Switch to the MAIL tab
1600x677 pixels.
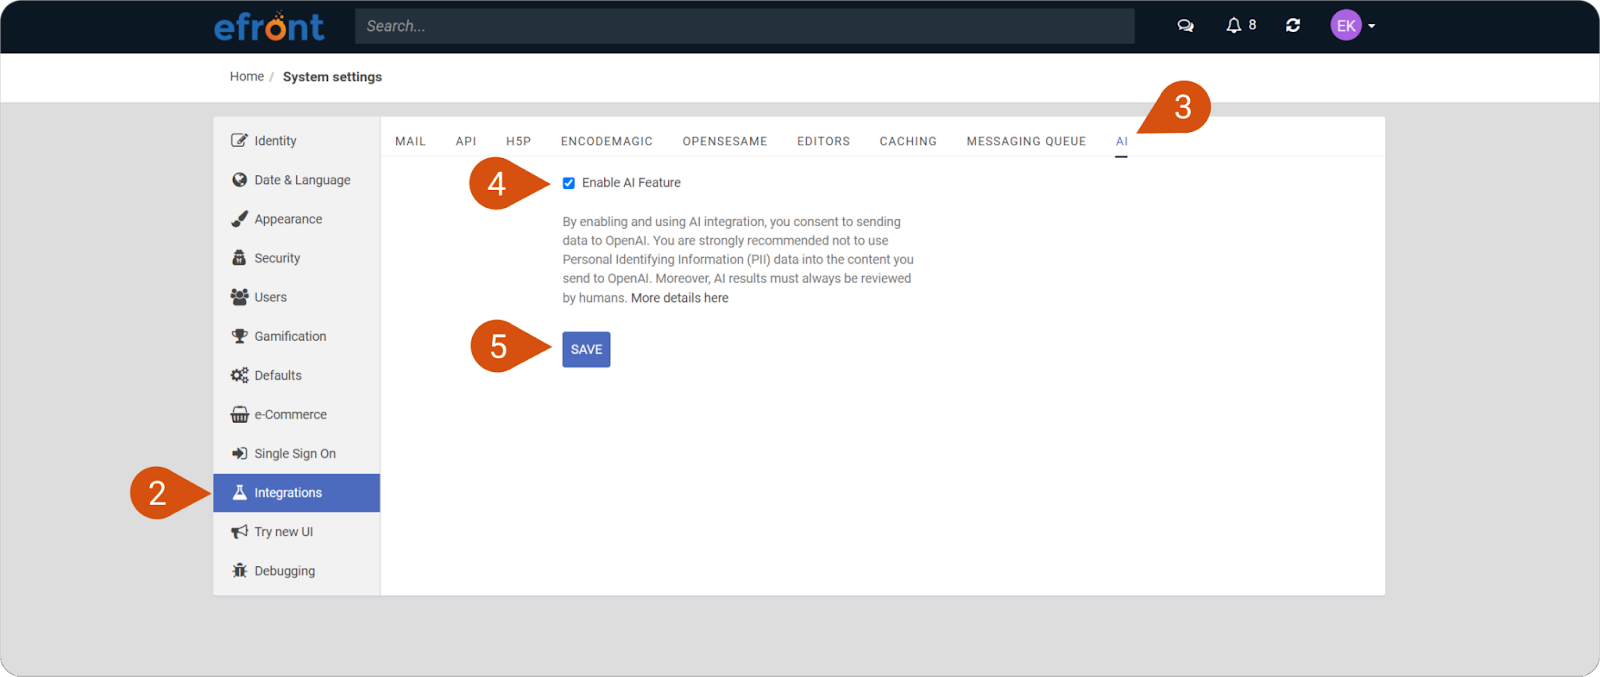(x=410, y=141)
